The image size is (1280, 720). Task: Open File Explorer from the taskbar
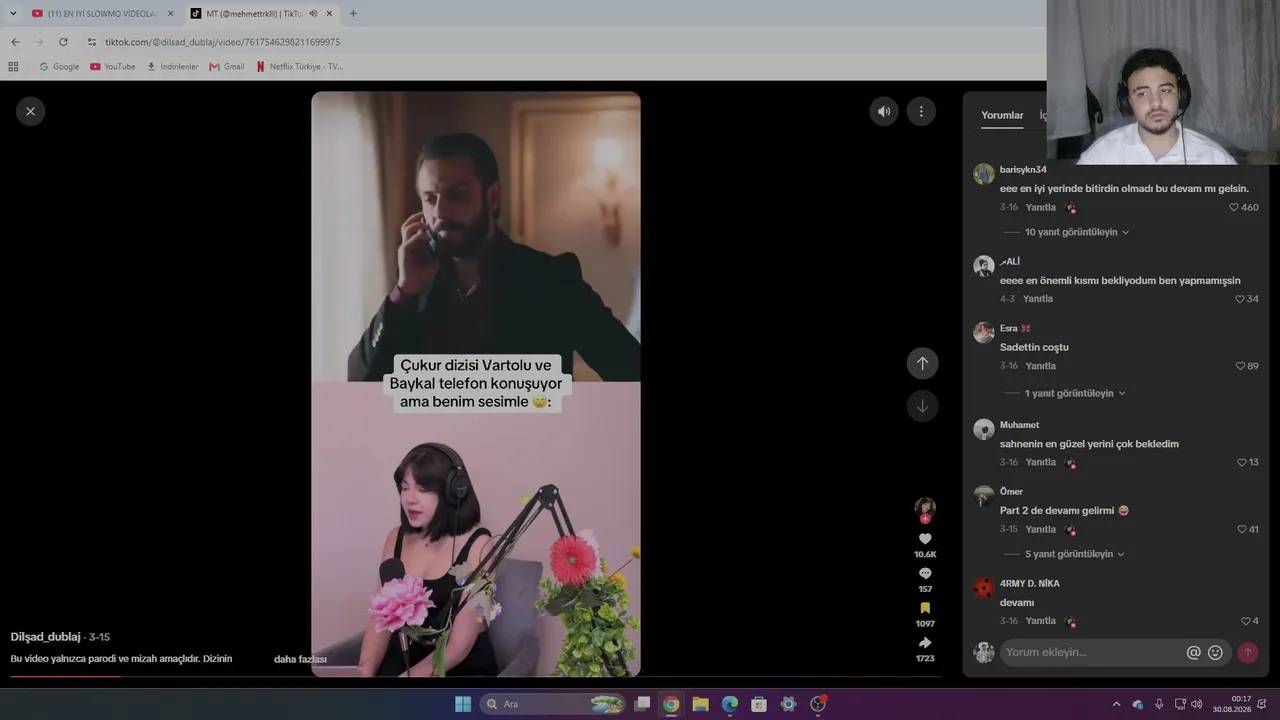click(700, 704)
